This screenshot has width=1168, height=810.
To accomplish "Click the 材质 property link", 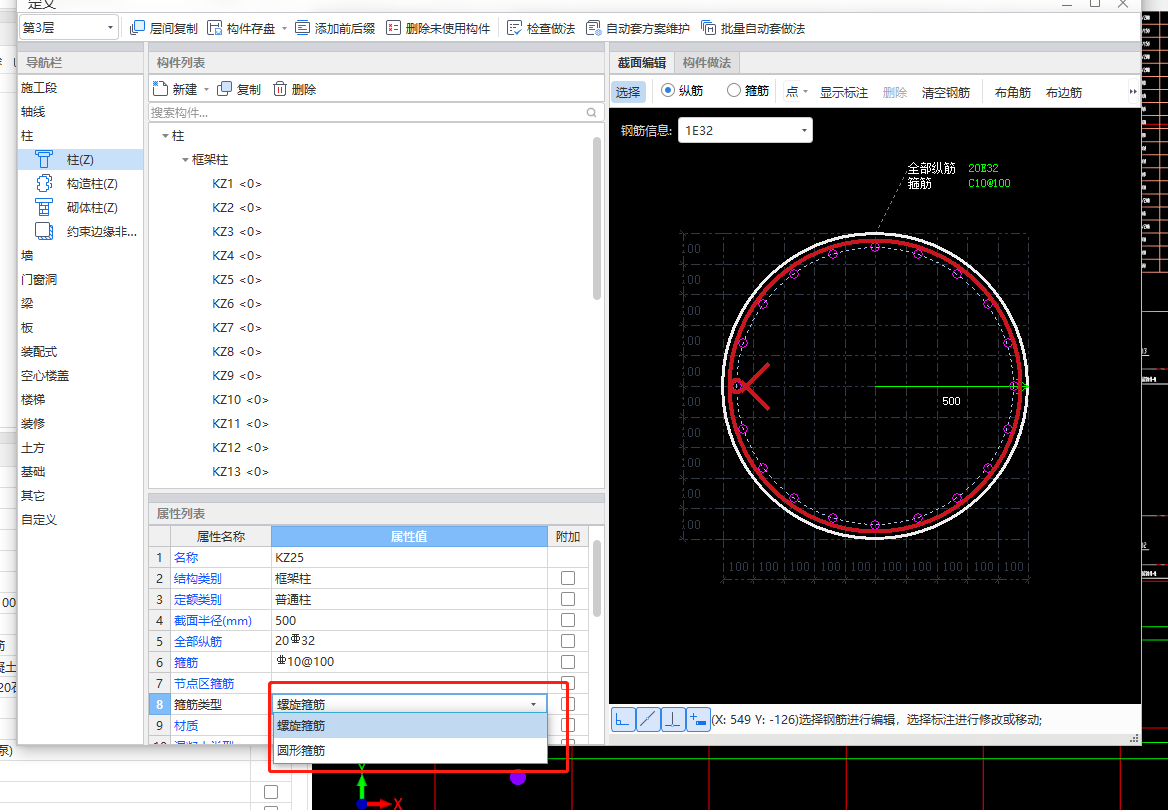I will click(x=186, y=726).
